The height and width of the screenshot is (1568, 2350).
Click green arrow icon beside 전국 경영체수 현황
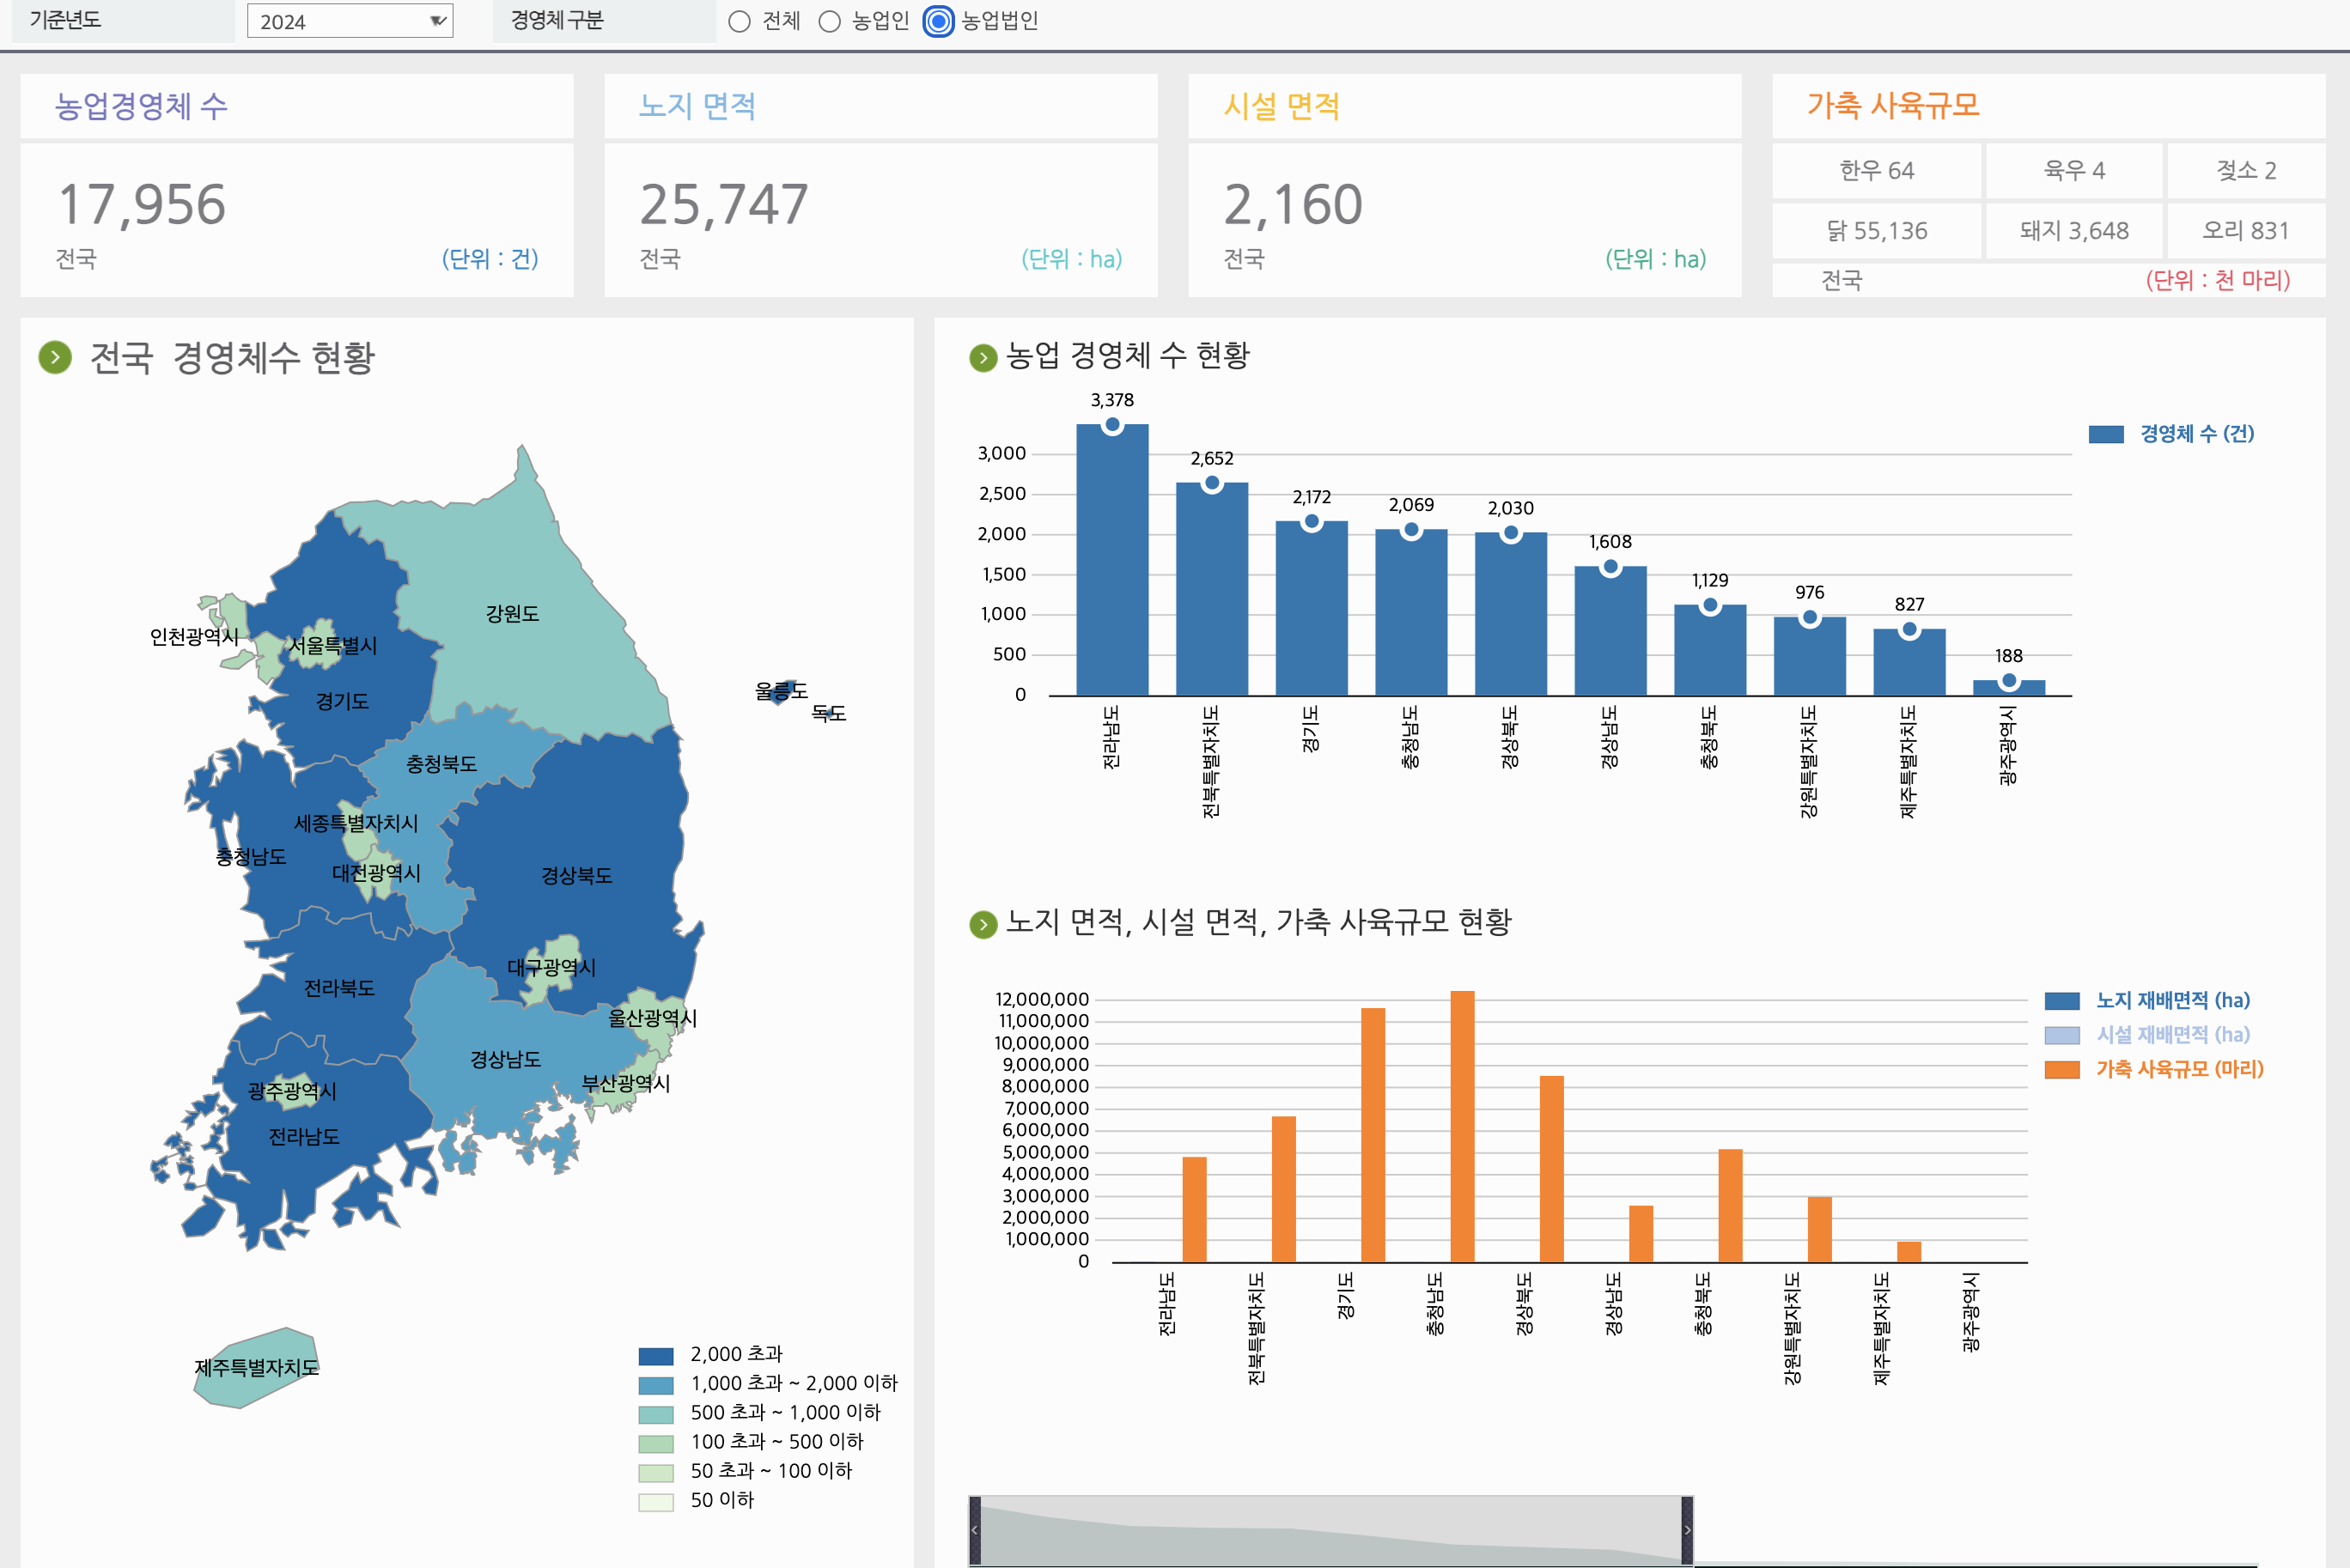point(55,357)
